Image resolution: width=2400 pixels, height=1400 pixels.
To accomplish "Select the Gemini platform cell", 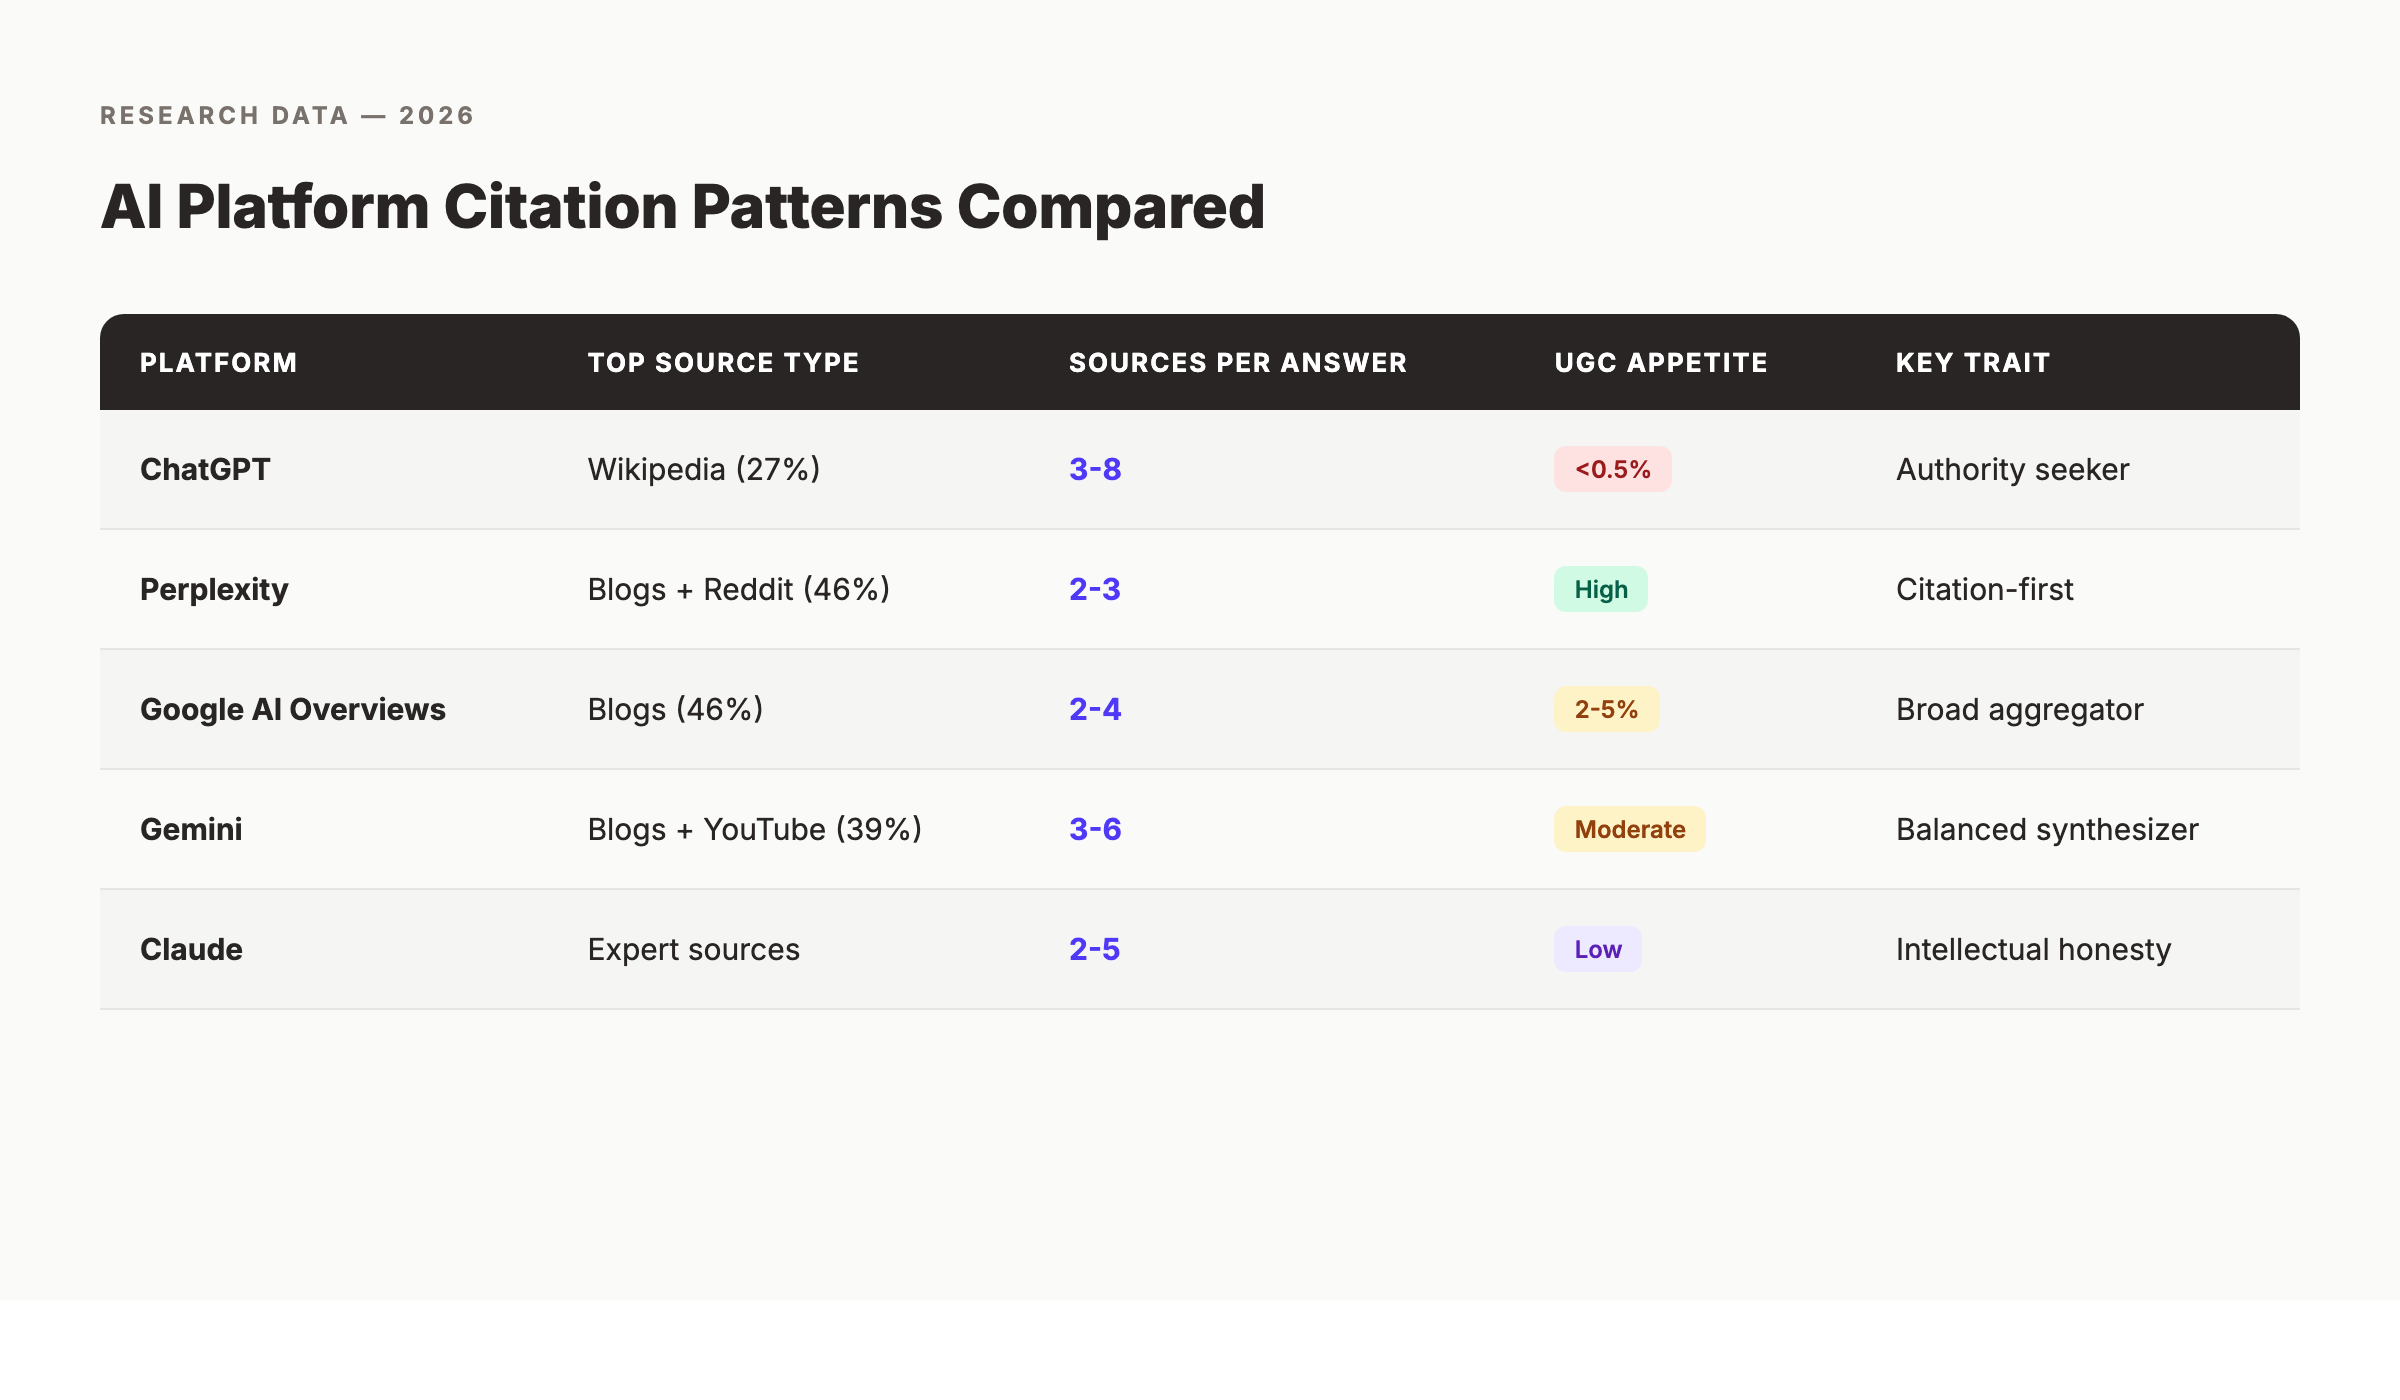I will coord(191,829).
